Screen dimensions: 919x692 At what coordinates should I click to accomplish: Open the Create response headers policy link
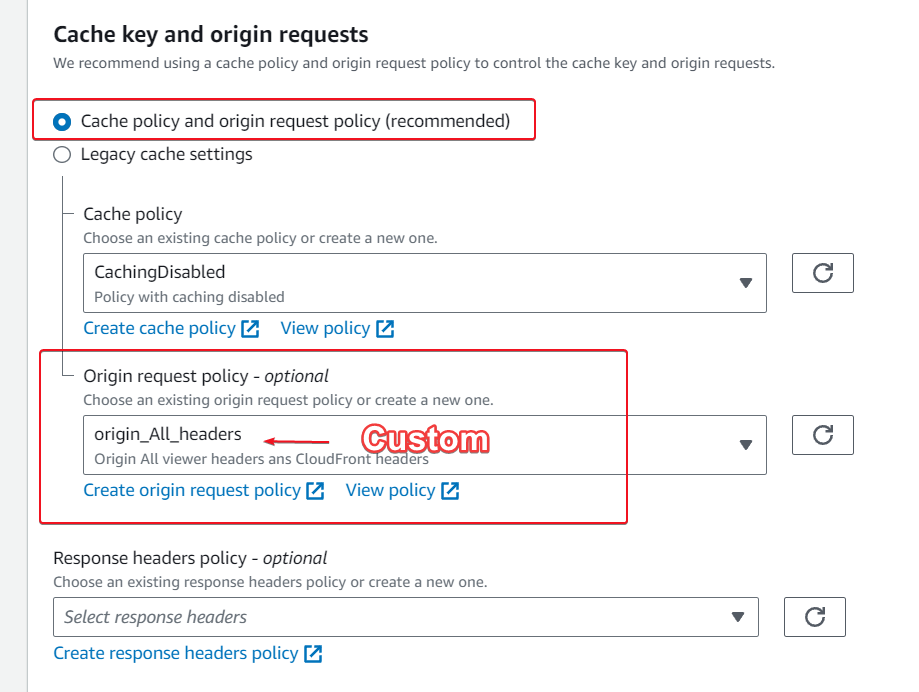[x=176, y=653]
